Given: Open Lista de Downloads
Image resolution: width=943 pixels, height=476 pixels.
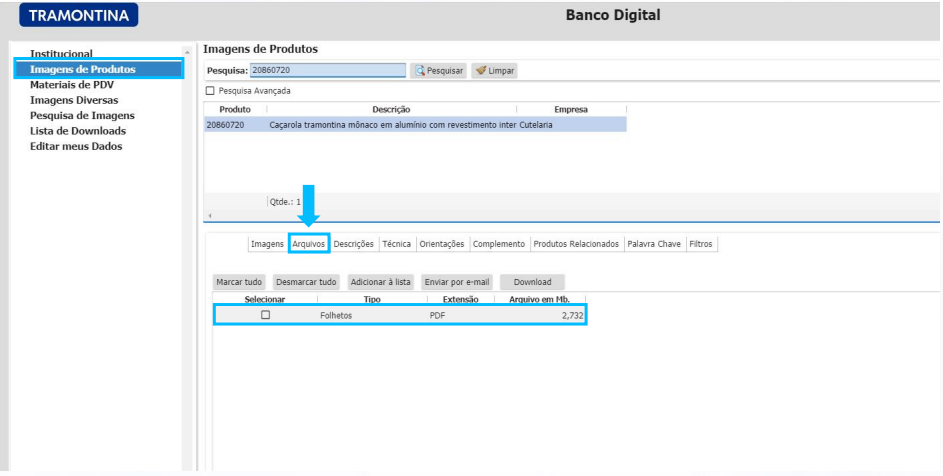Looking at the screenshot, I should tap(78, 131).
